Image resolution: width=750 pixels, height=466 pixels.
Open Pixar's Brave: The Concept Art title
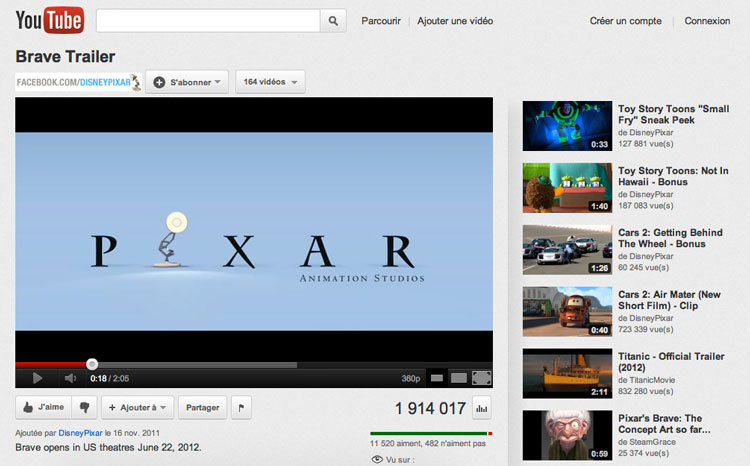click(664, 424)
